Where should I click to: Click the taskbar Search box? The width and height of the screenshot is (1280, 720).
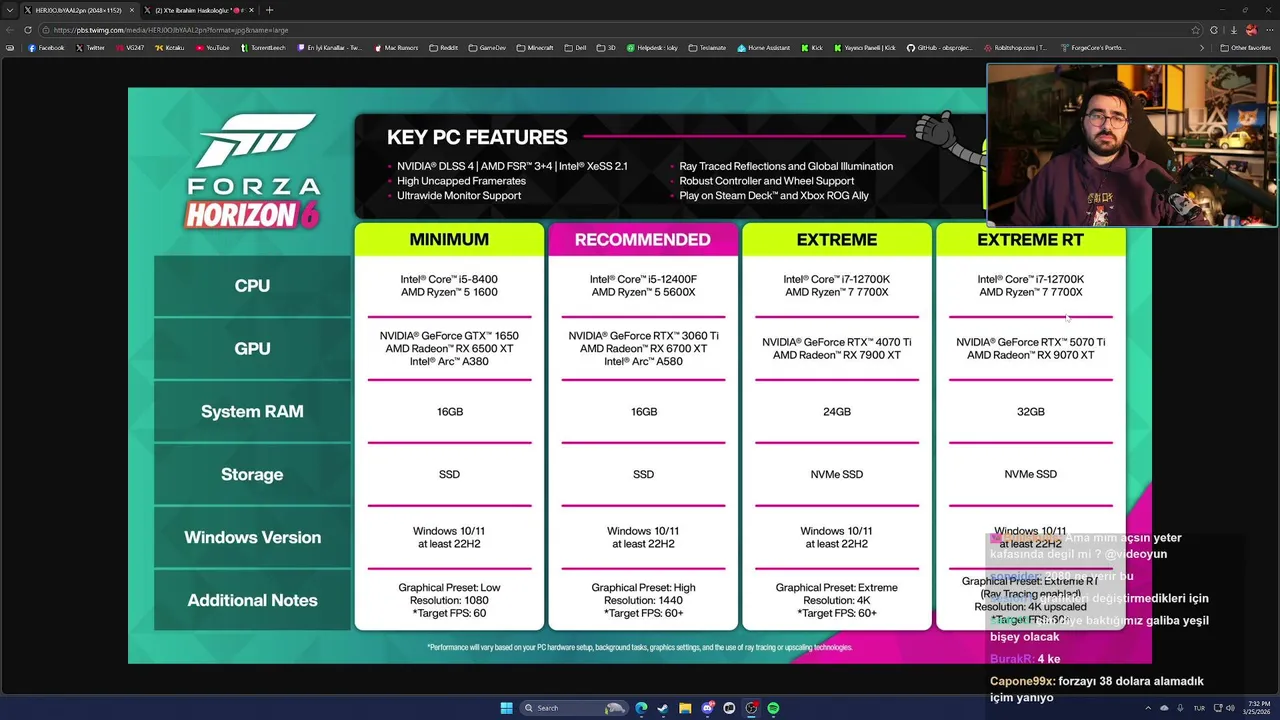click(574, 708)
